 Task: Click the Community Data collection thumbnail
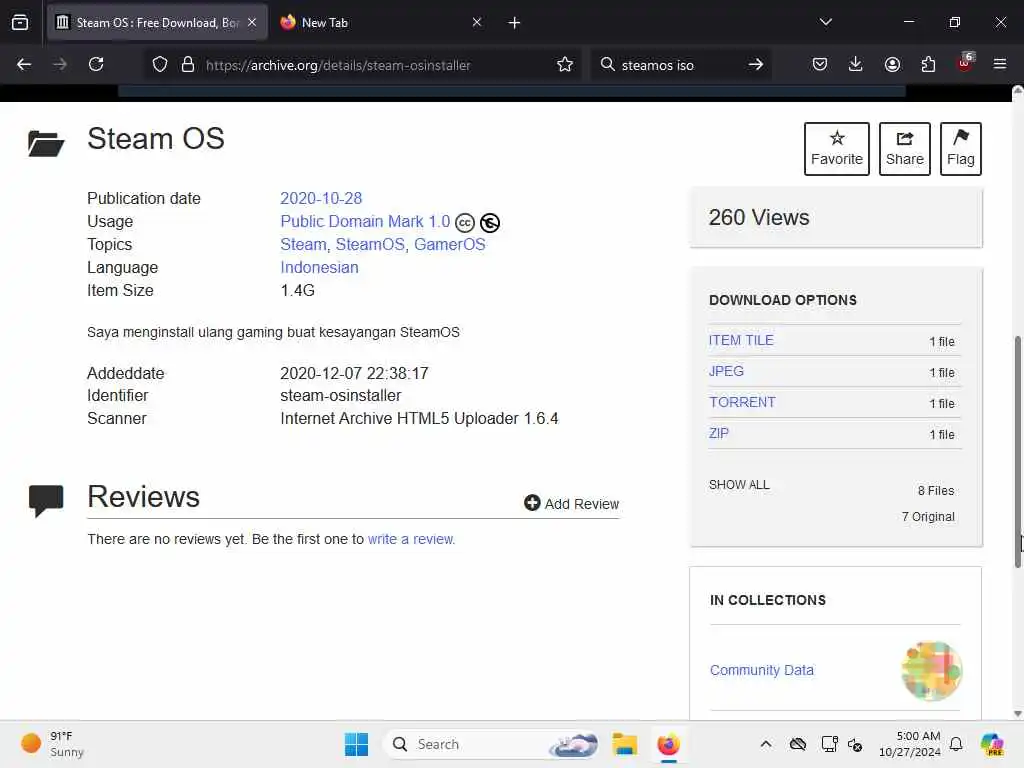click(931, 671)
